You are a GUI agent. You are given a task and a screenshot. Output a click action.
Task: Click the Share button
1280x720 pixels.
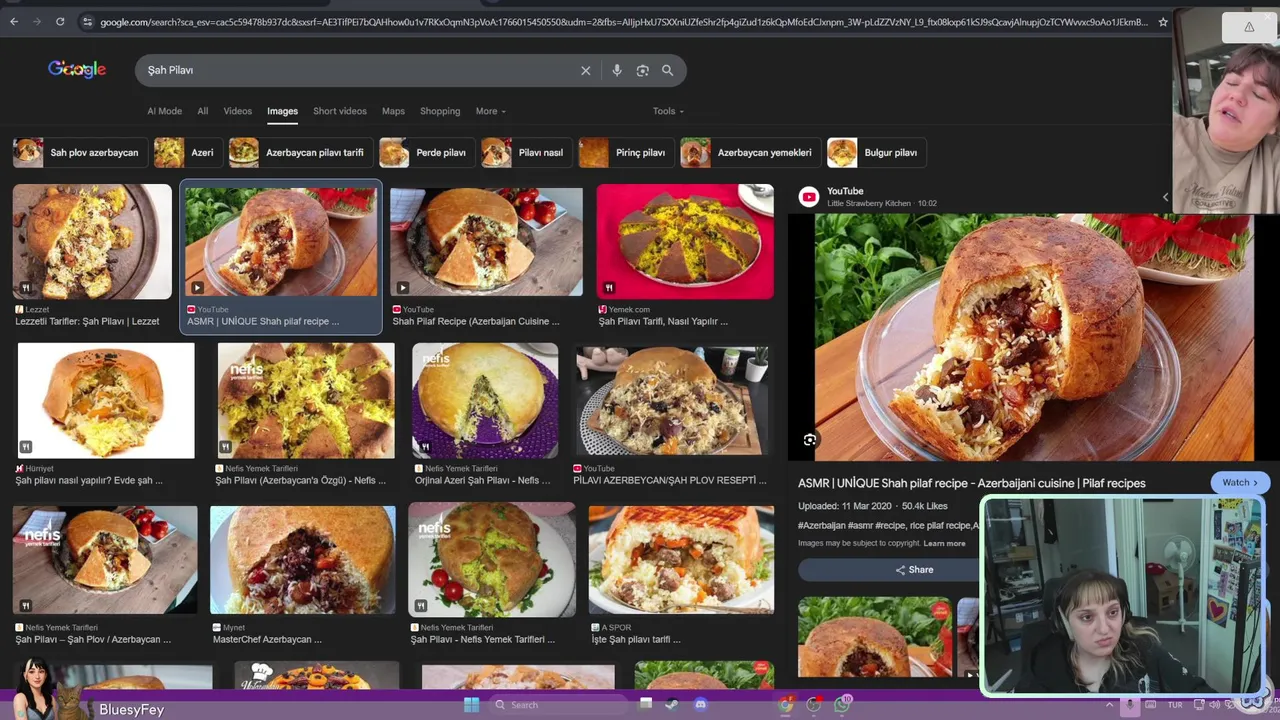pyautogui.click(x=914, y=569)
